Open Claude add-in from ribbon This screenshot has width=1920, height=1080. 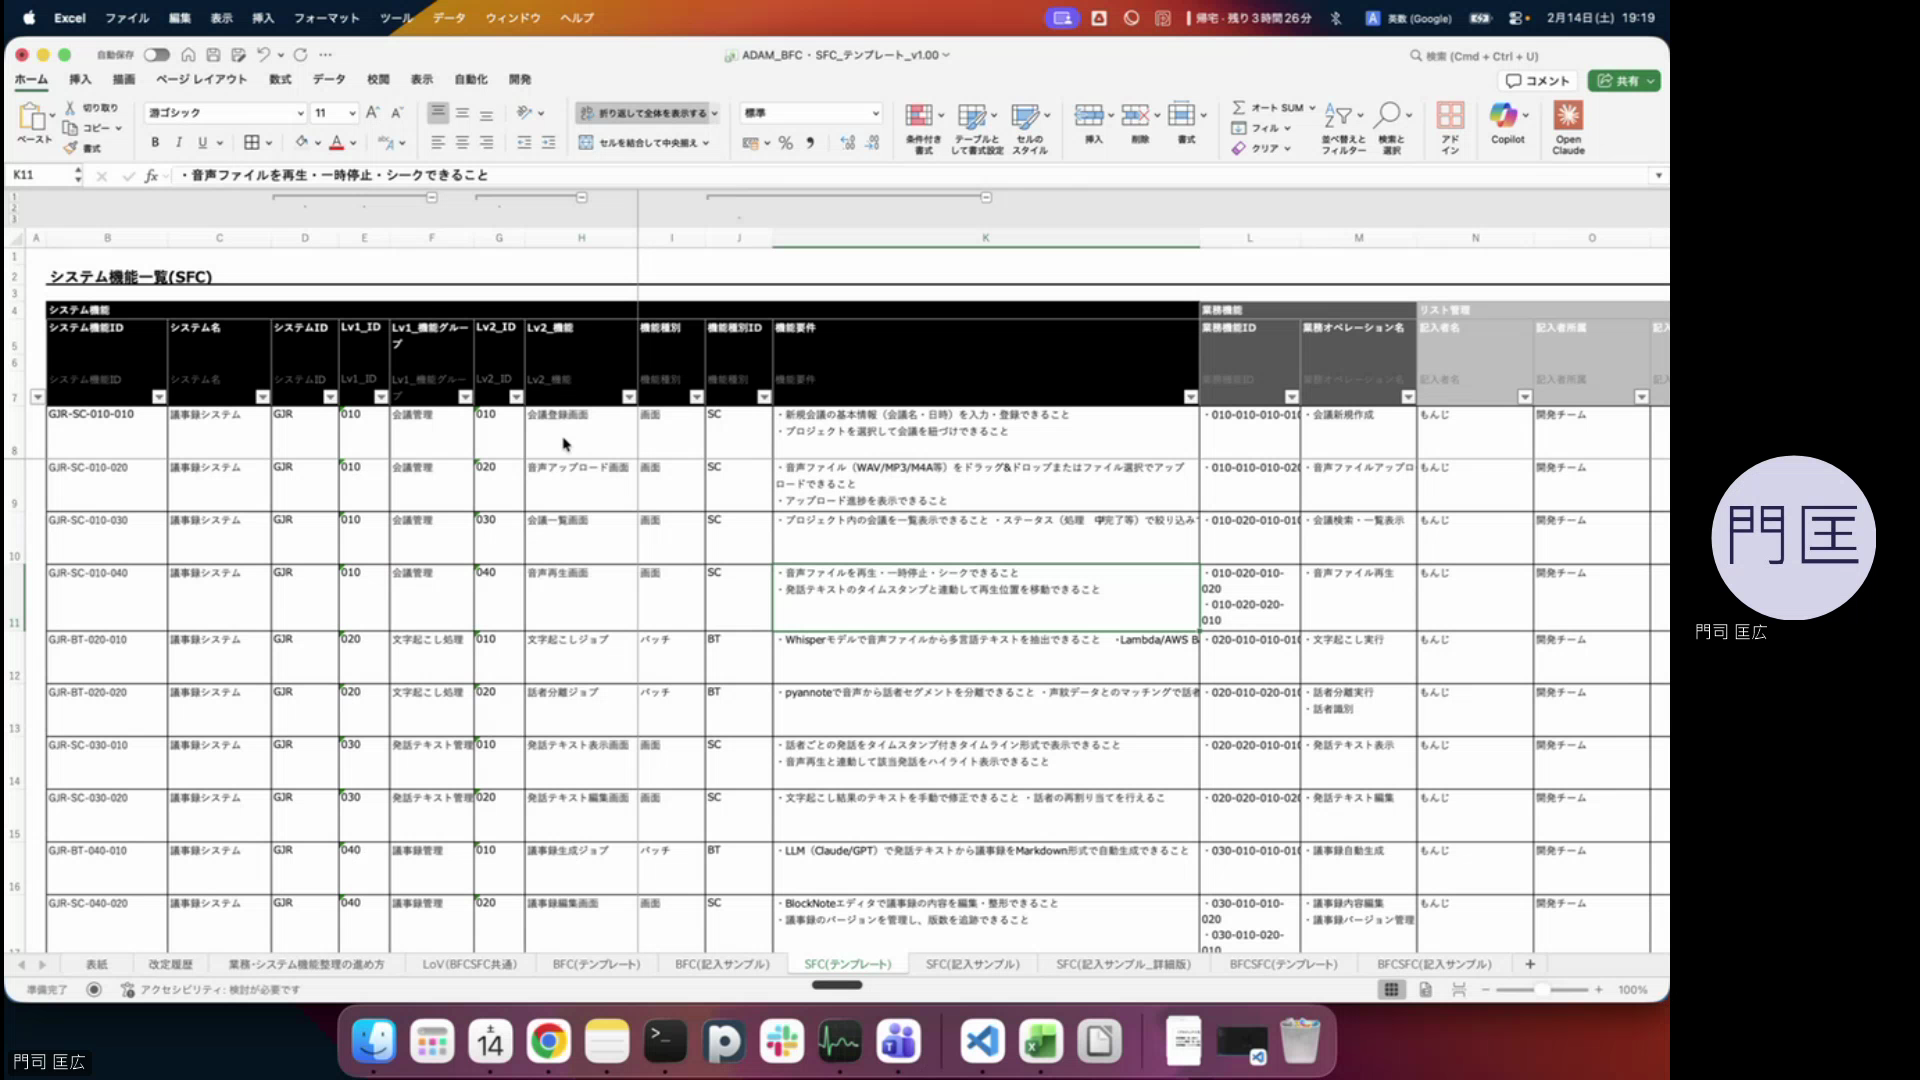pyautogui.click(x=1567, y=117)
